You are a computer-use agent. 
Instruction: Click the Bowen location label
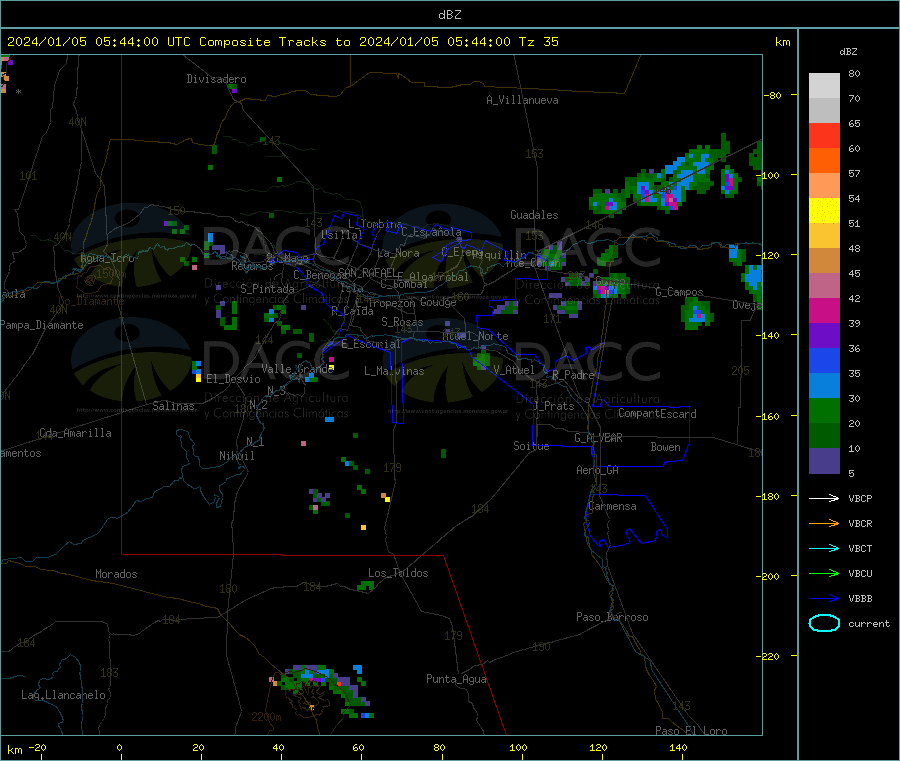[666, 447]
